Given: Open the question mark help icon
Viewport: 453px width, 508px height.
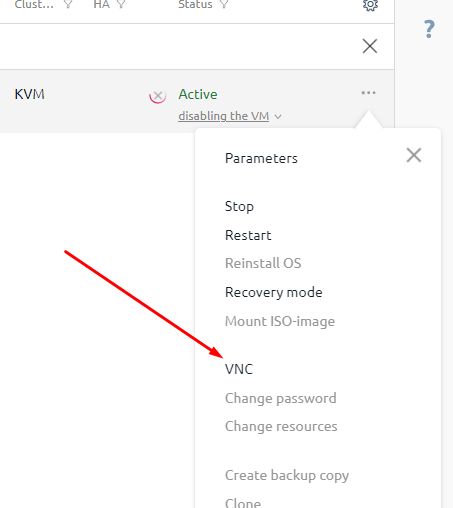Looking at the screenshot, I should pyautogui.click(x=429, y=29).
